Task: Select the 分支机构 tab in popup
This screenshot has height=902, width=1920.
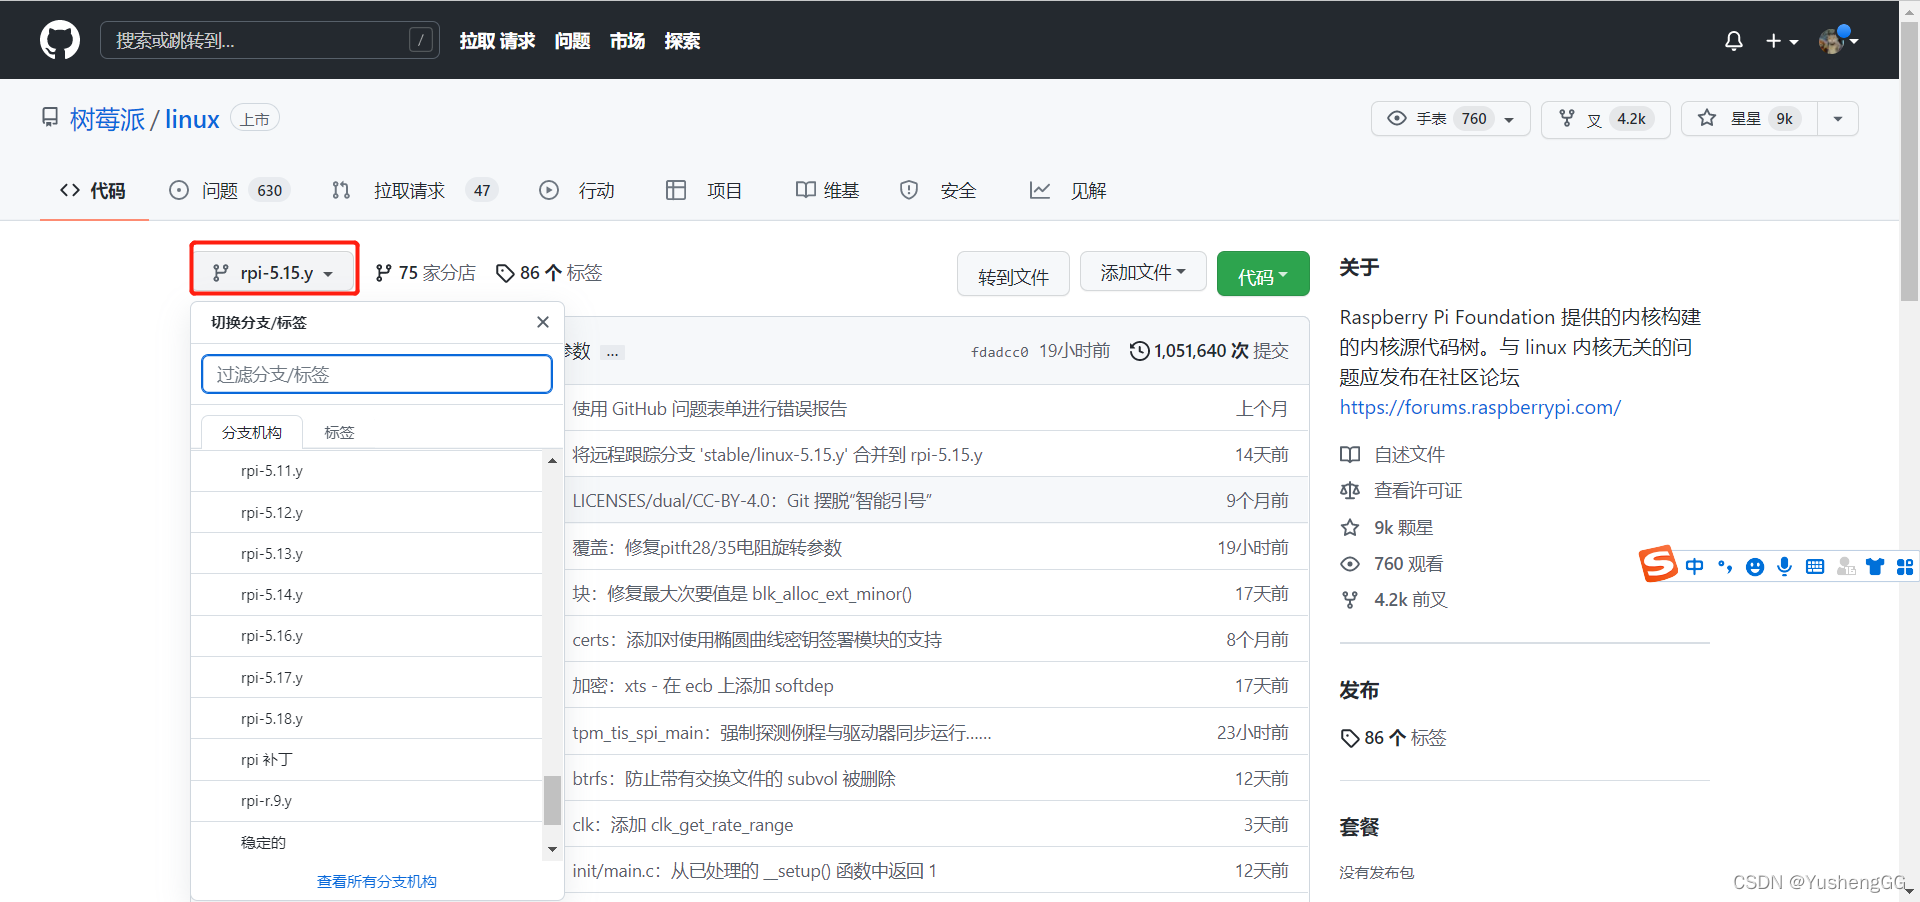Action: tap(252, 432)
